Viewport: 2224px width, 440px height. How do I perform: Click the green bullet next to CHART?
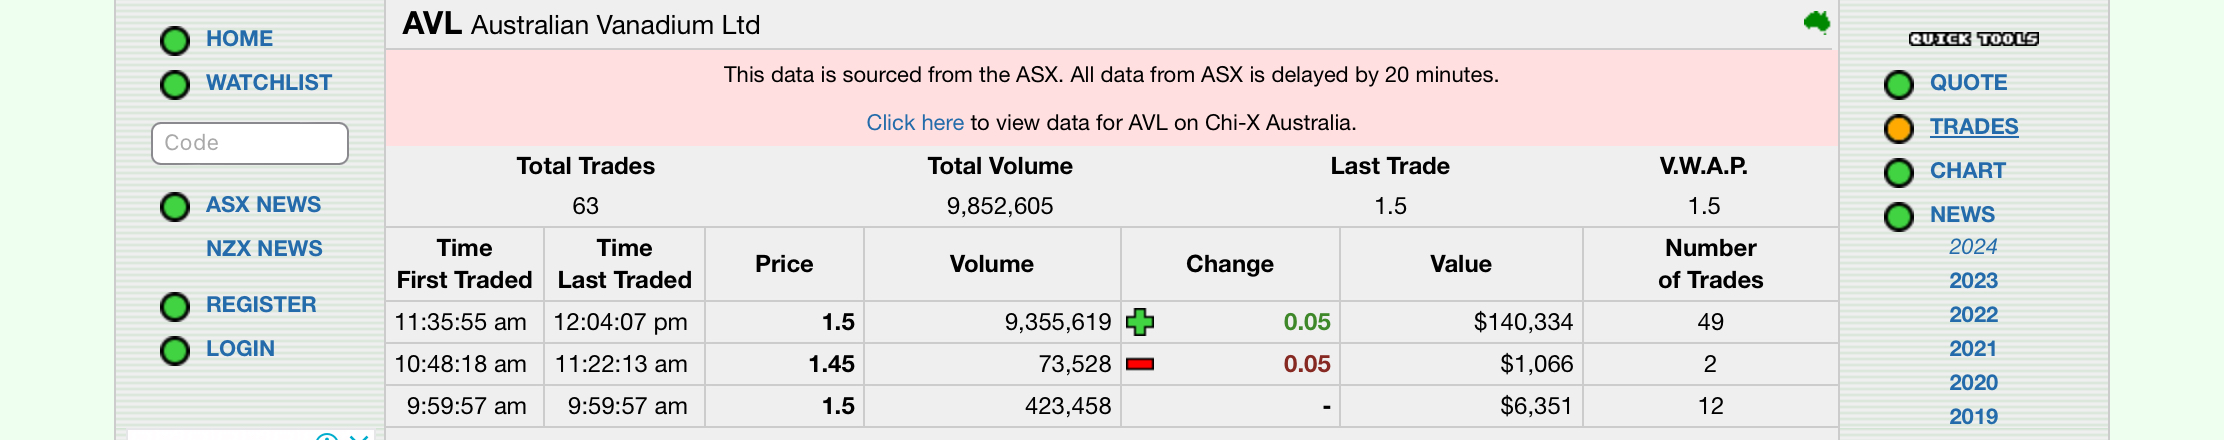1899,173
